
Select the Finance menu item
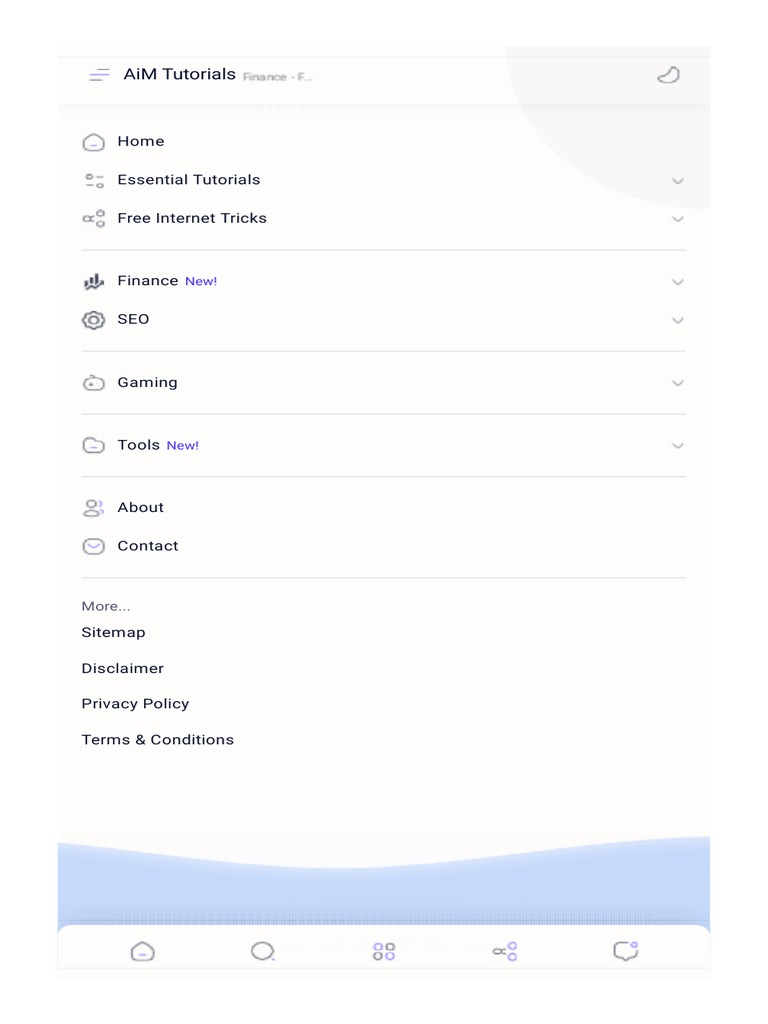click(148, 281)
